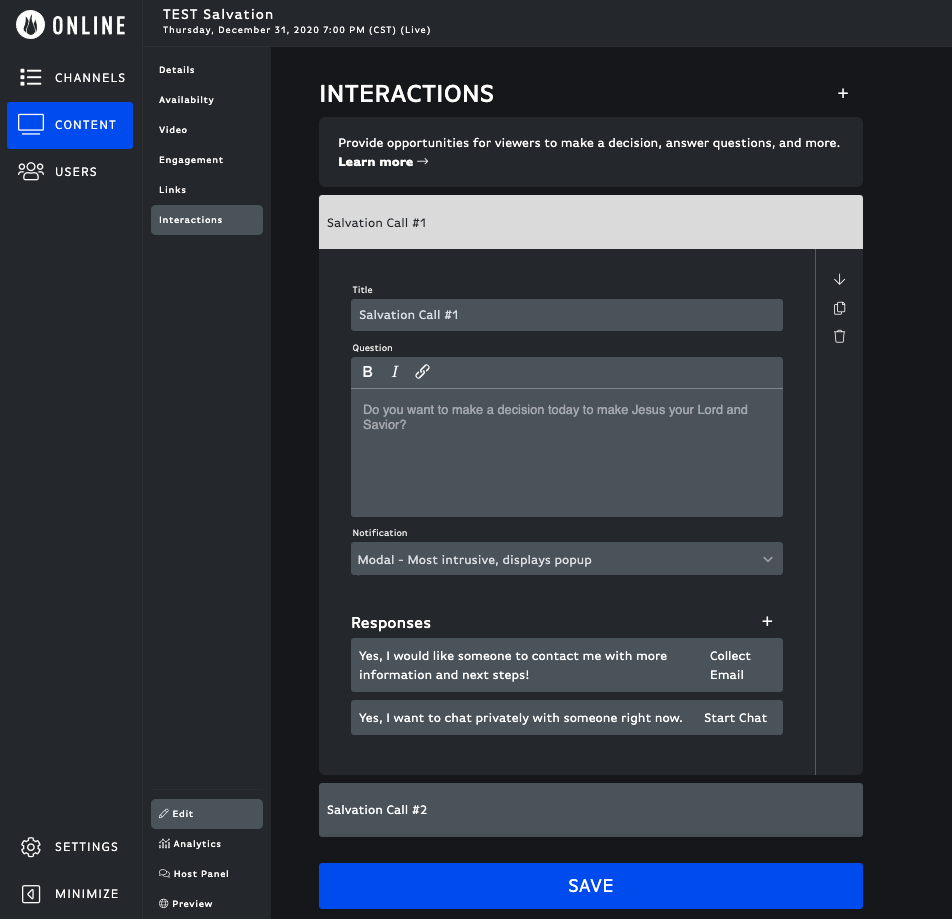Click the TEST Salvation title text

click(x=218, y=15)
